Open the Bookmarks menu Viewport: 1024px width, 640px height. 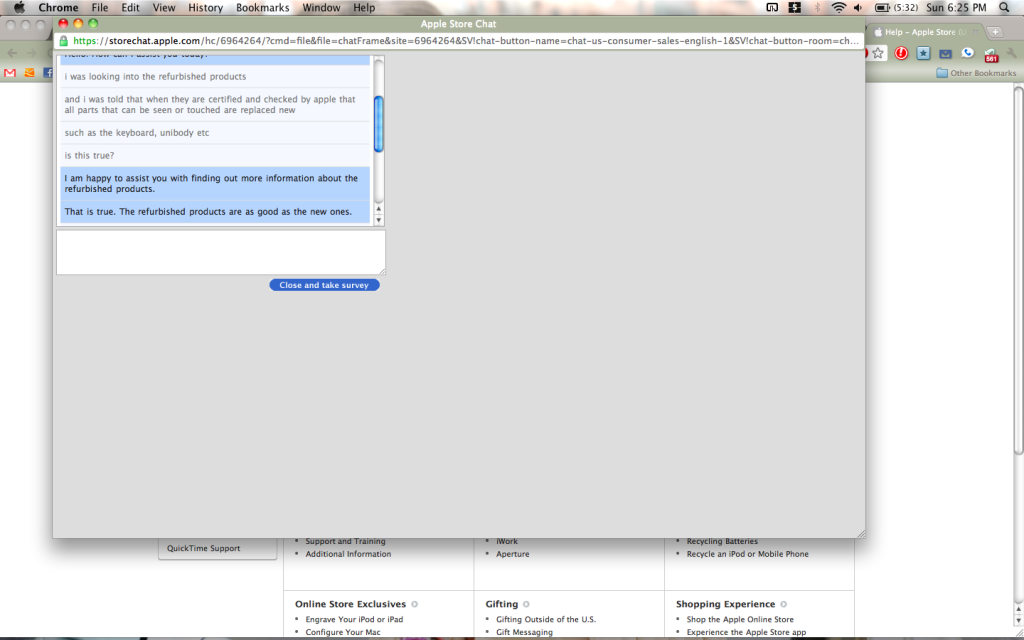pyautogui.click(x=263, y=8)
